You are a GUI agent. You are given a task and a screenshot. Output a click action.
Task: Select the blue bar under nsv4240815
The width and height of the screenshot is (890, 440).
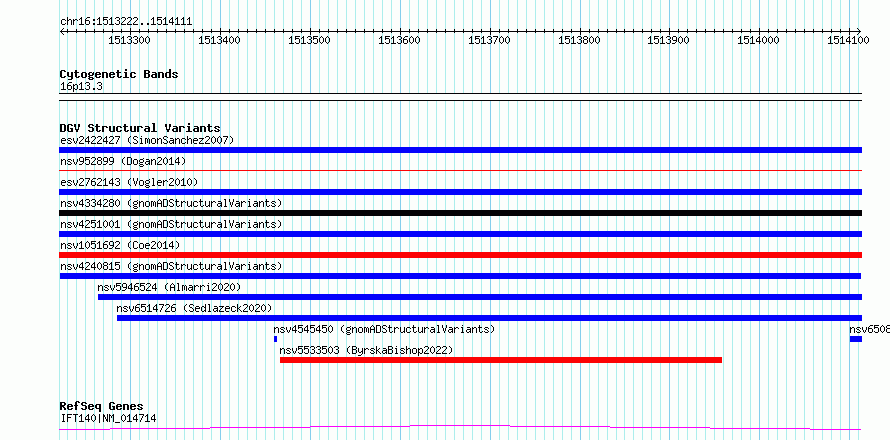(x=460, y=276)
